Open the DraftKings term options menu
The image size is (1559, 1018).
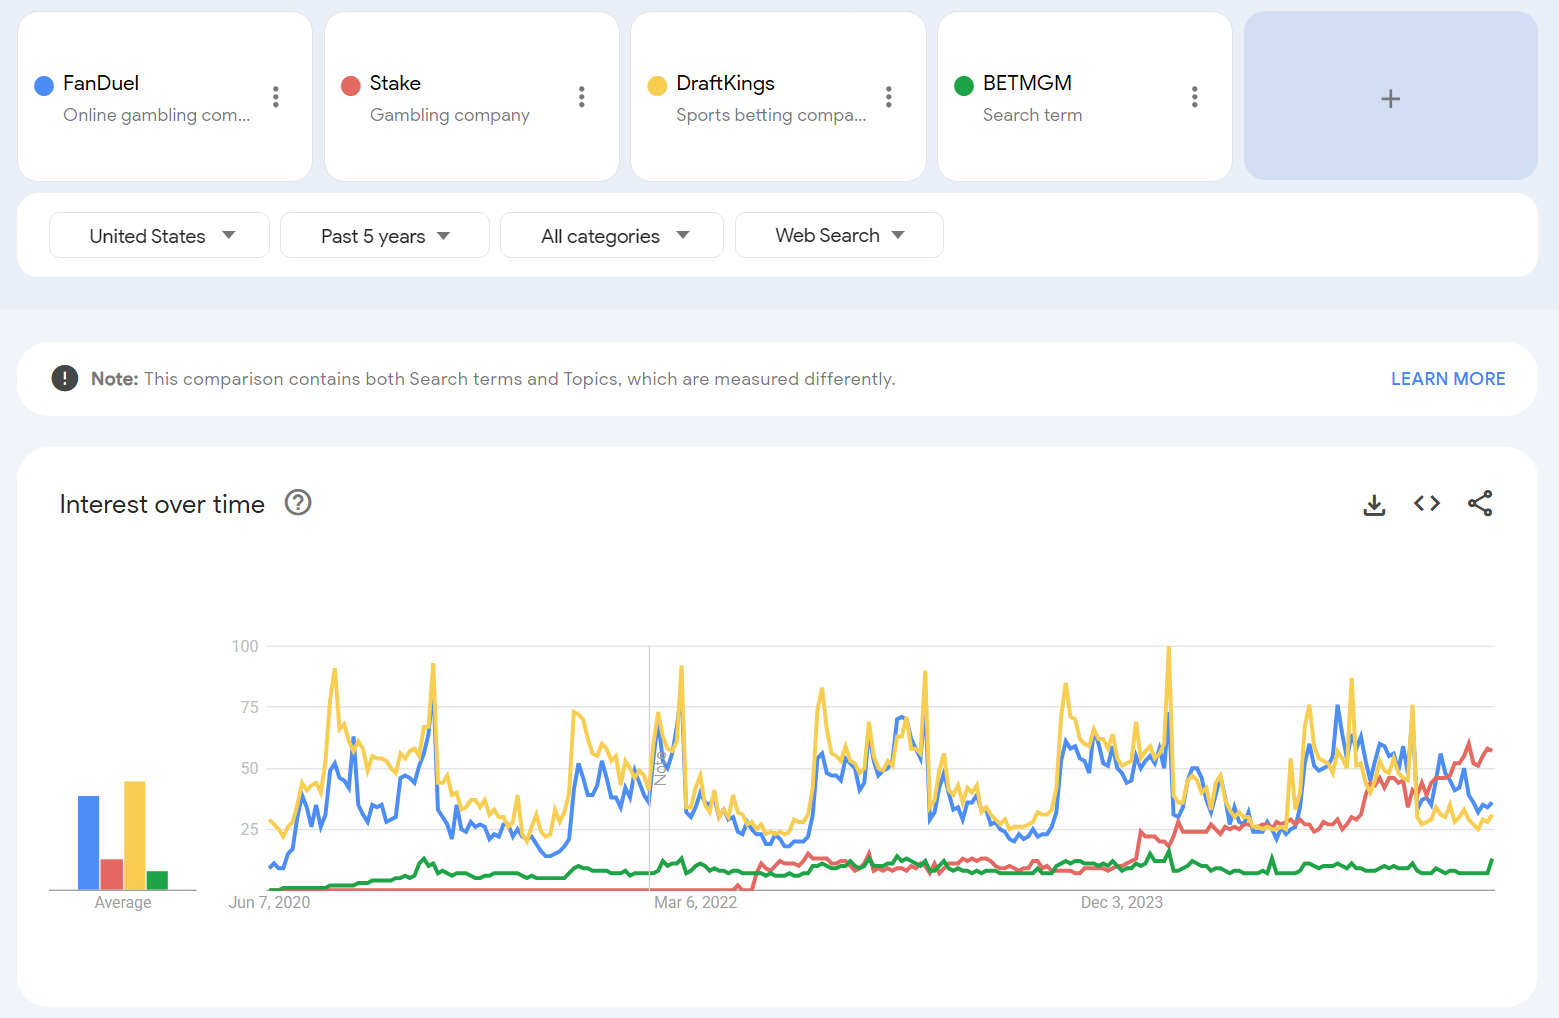[888, 97]
